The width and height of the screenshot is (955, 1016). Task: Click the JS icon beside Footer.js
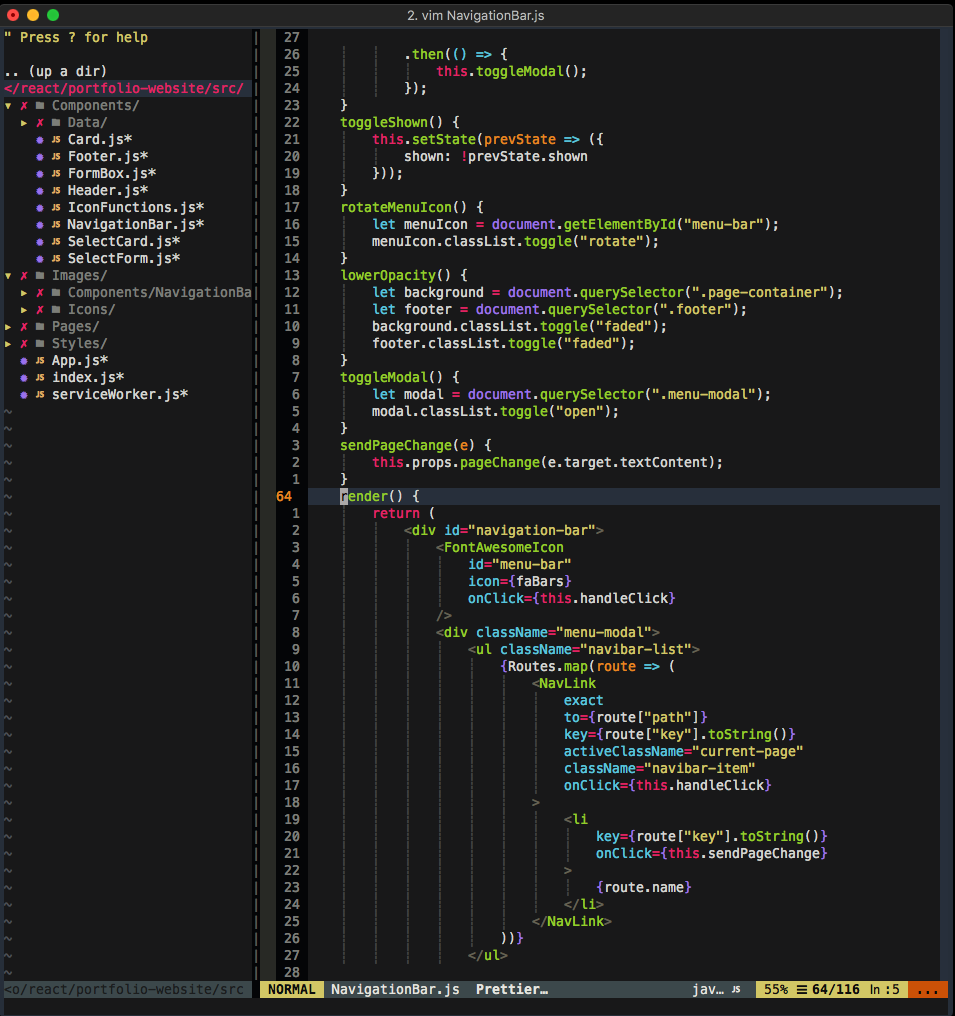56,156
